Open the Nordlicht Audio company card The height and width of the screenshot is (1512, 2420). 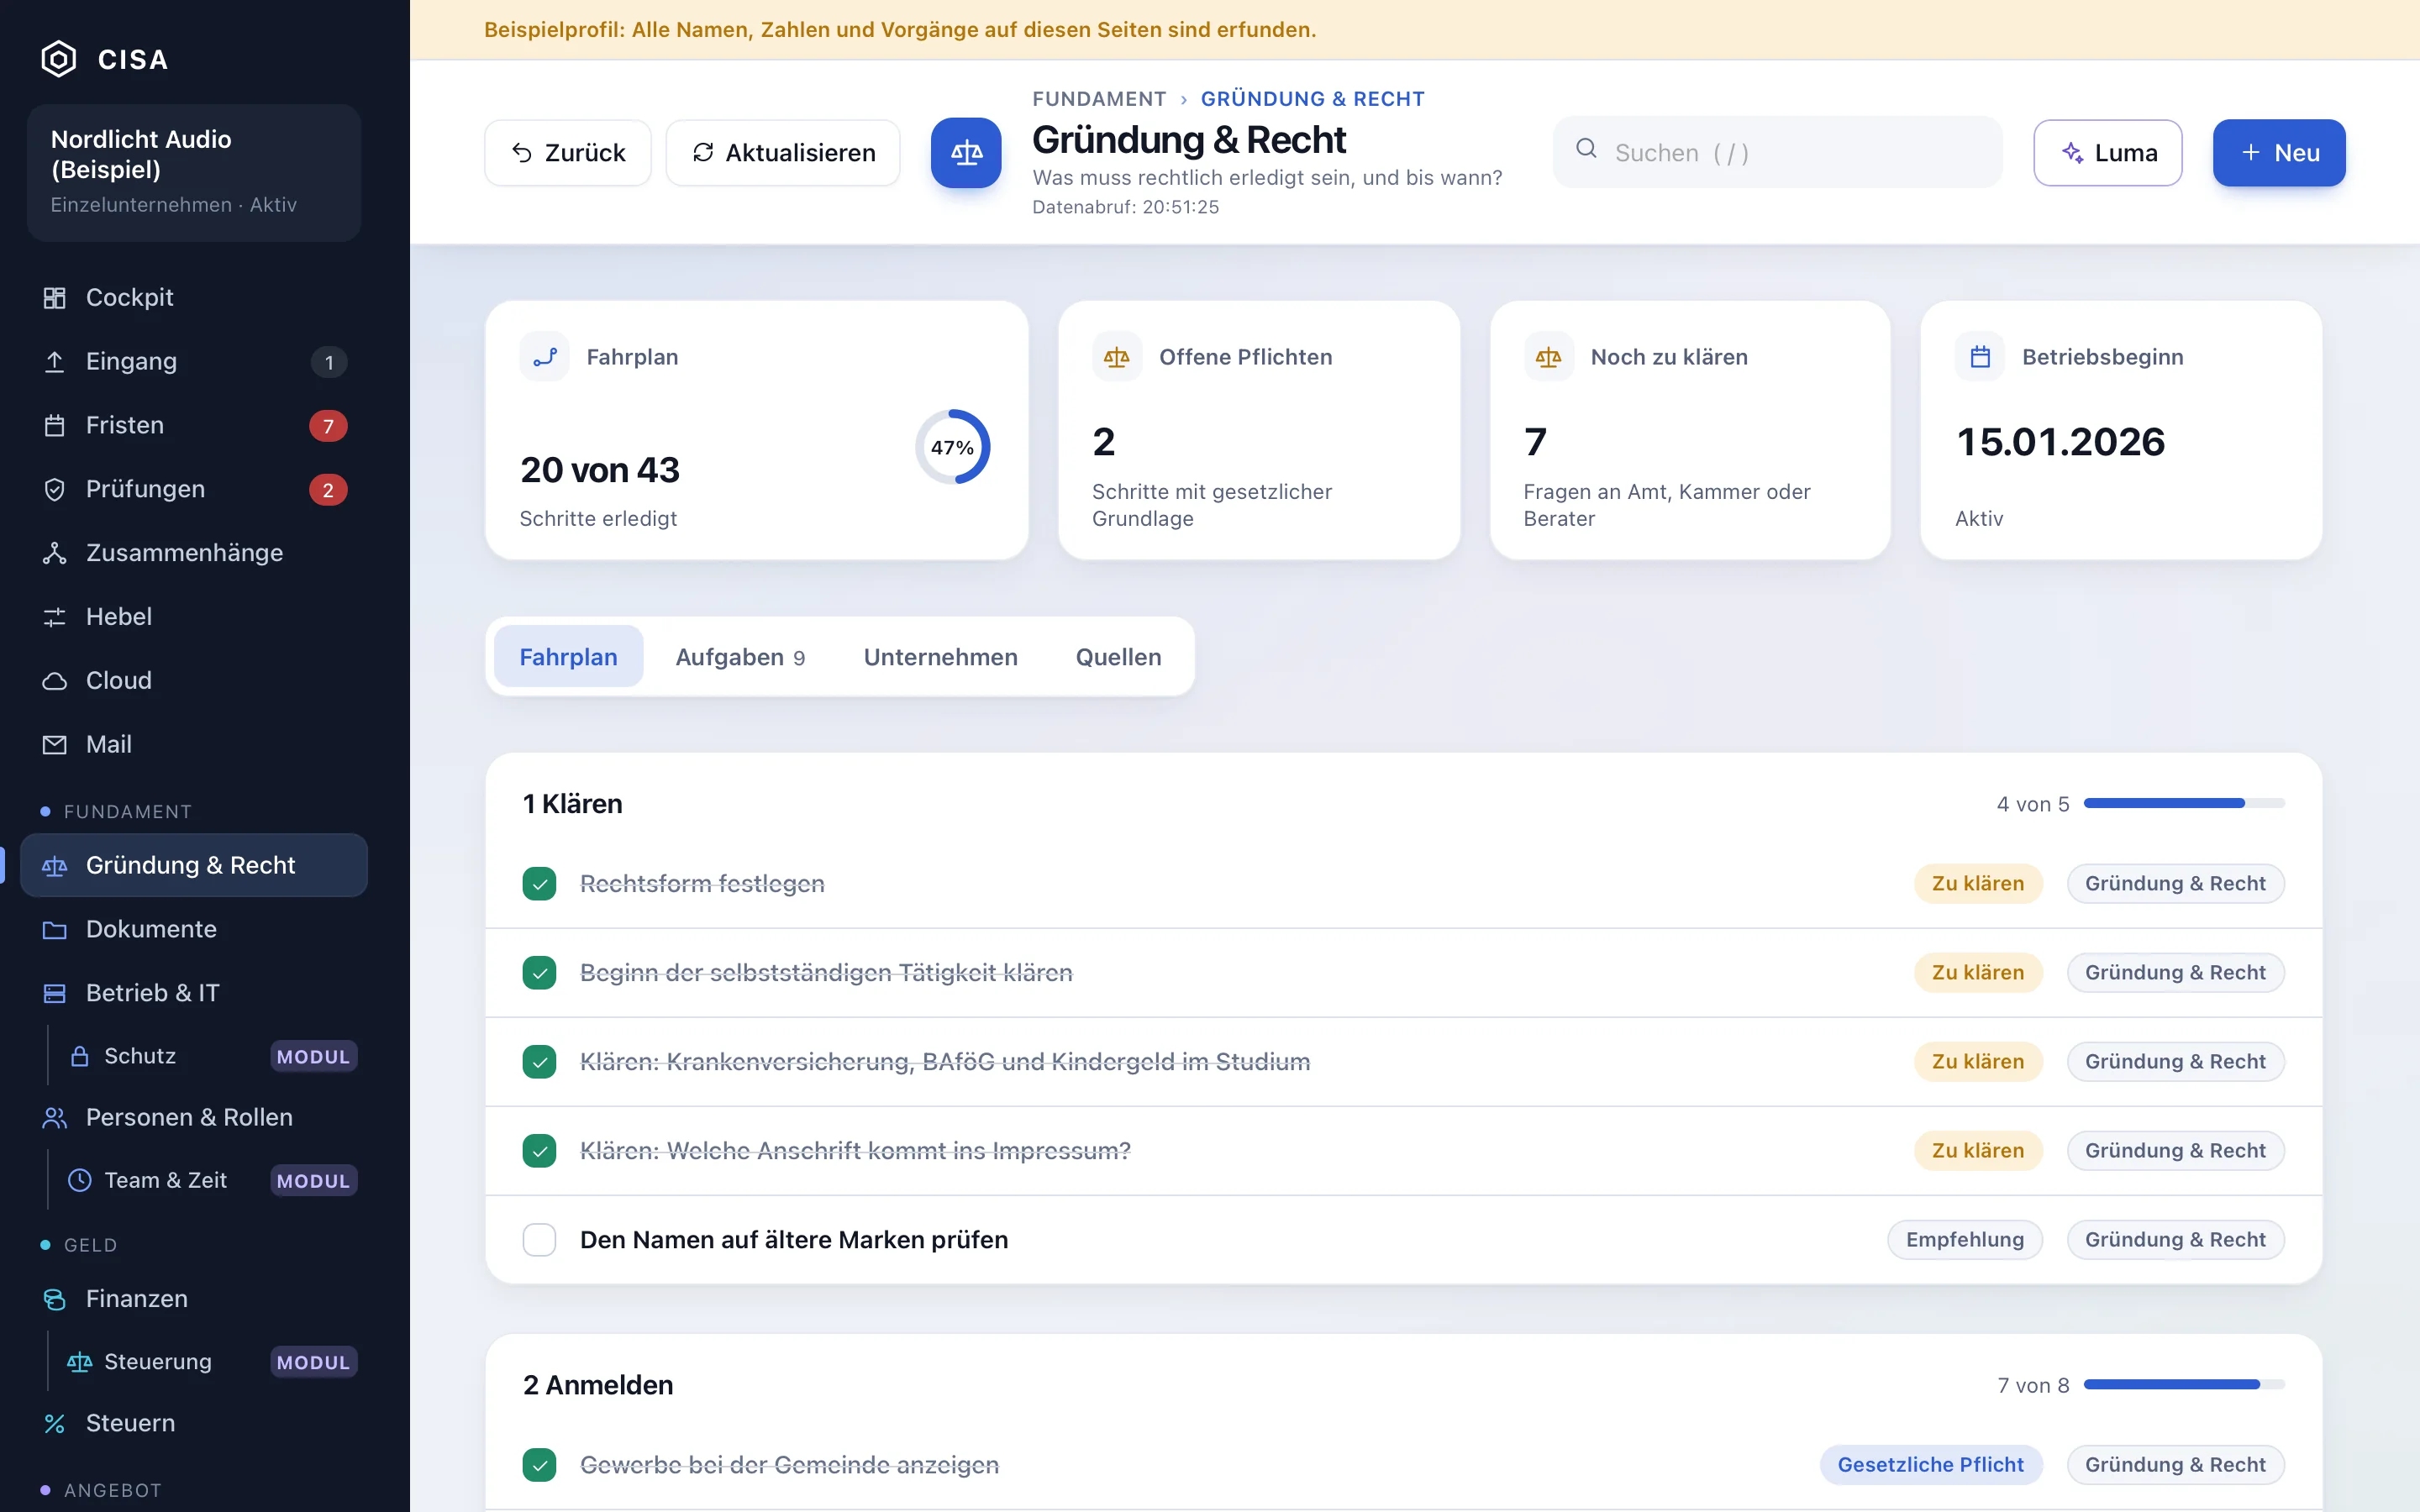tap(194, 172)
